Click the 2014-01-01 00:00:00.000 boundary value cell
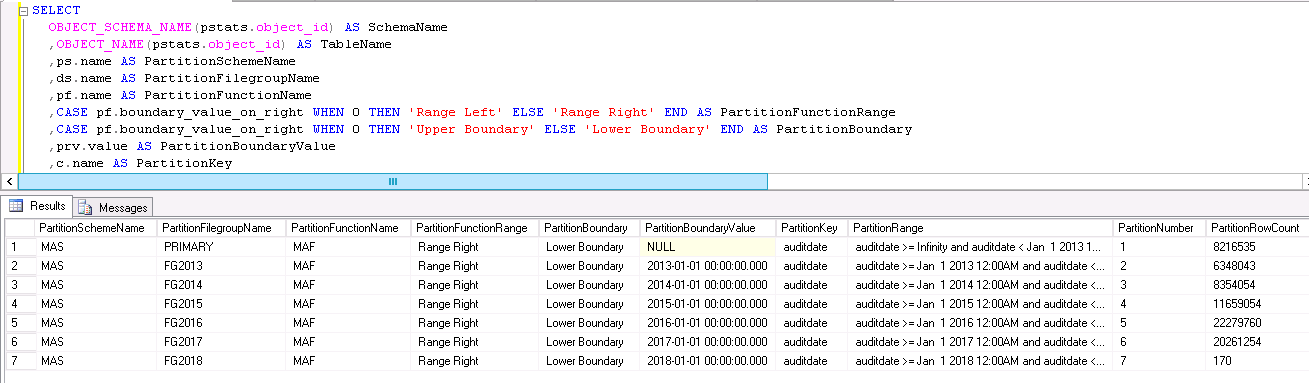Screen dimensions: 1309x383 708,284
